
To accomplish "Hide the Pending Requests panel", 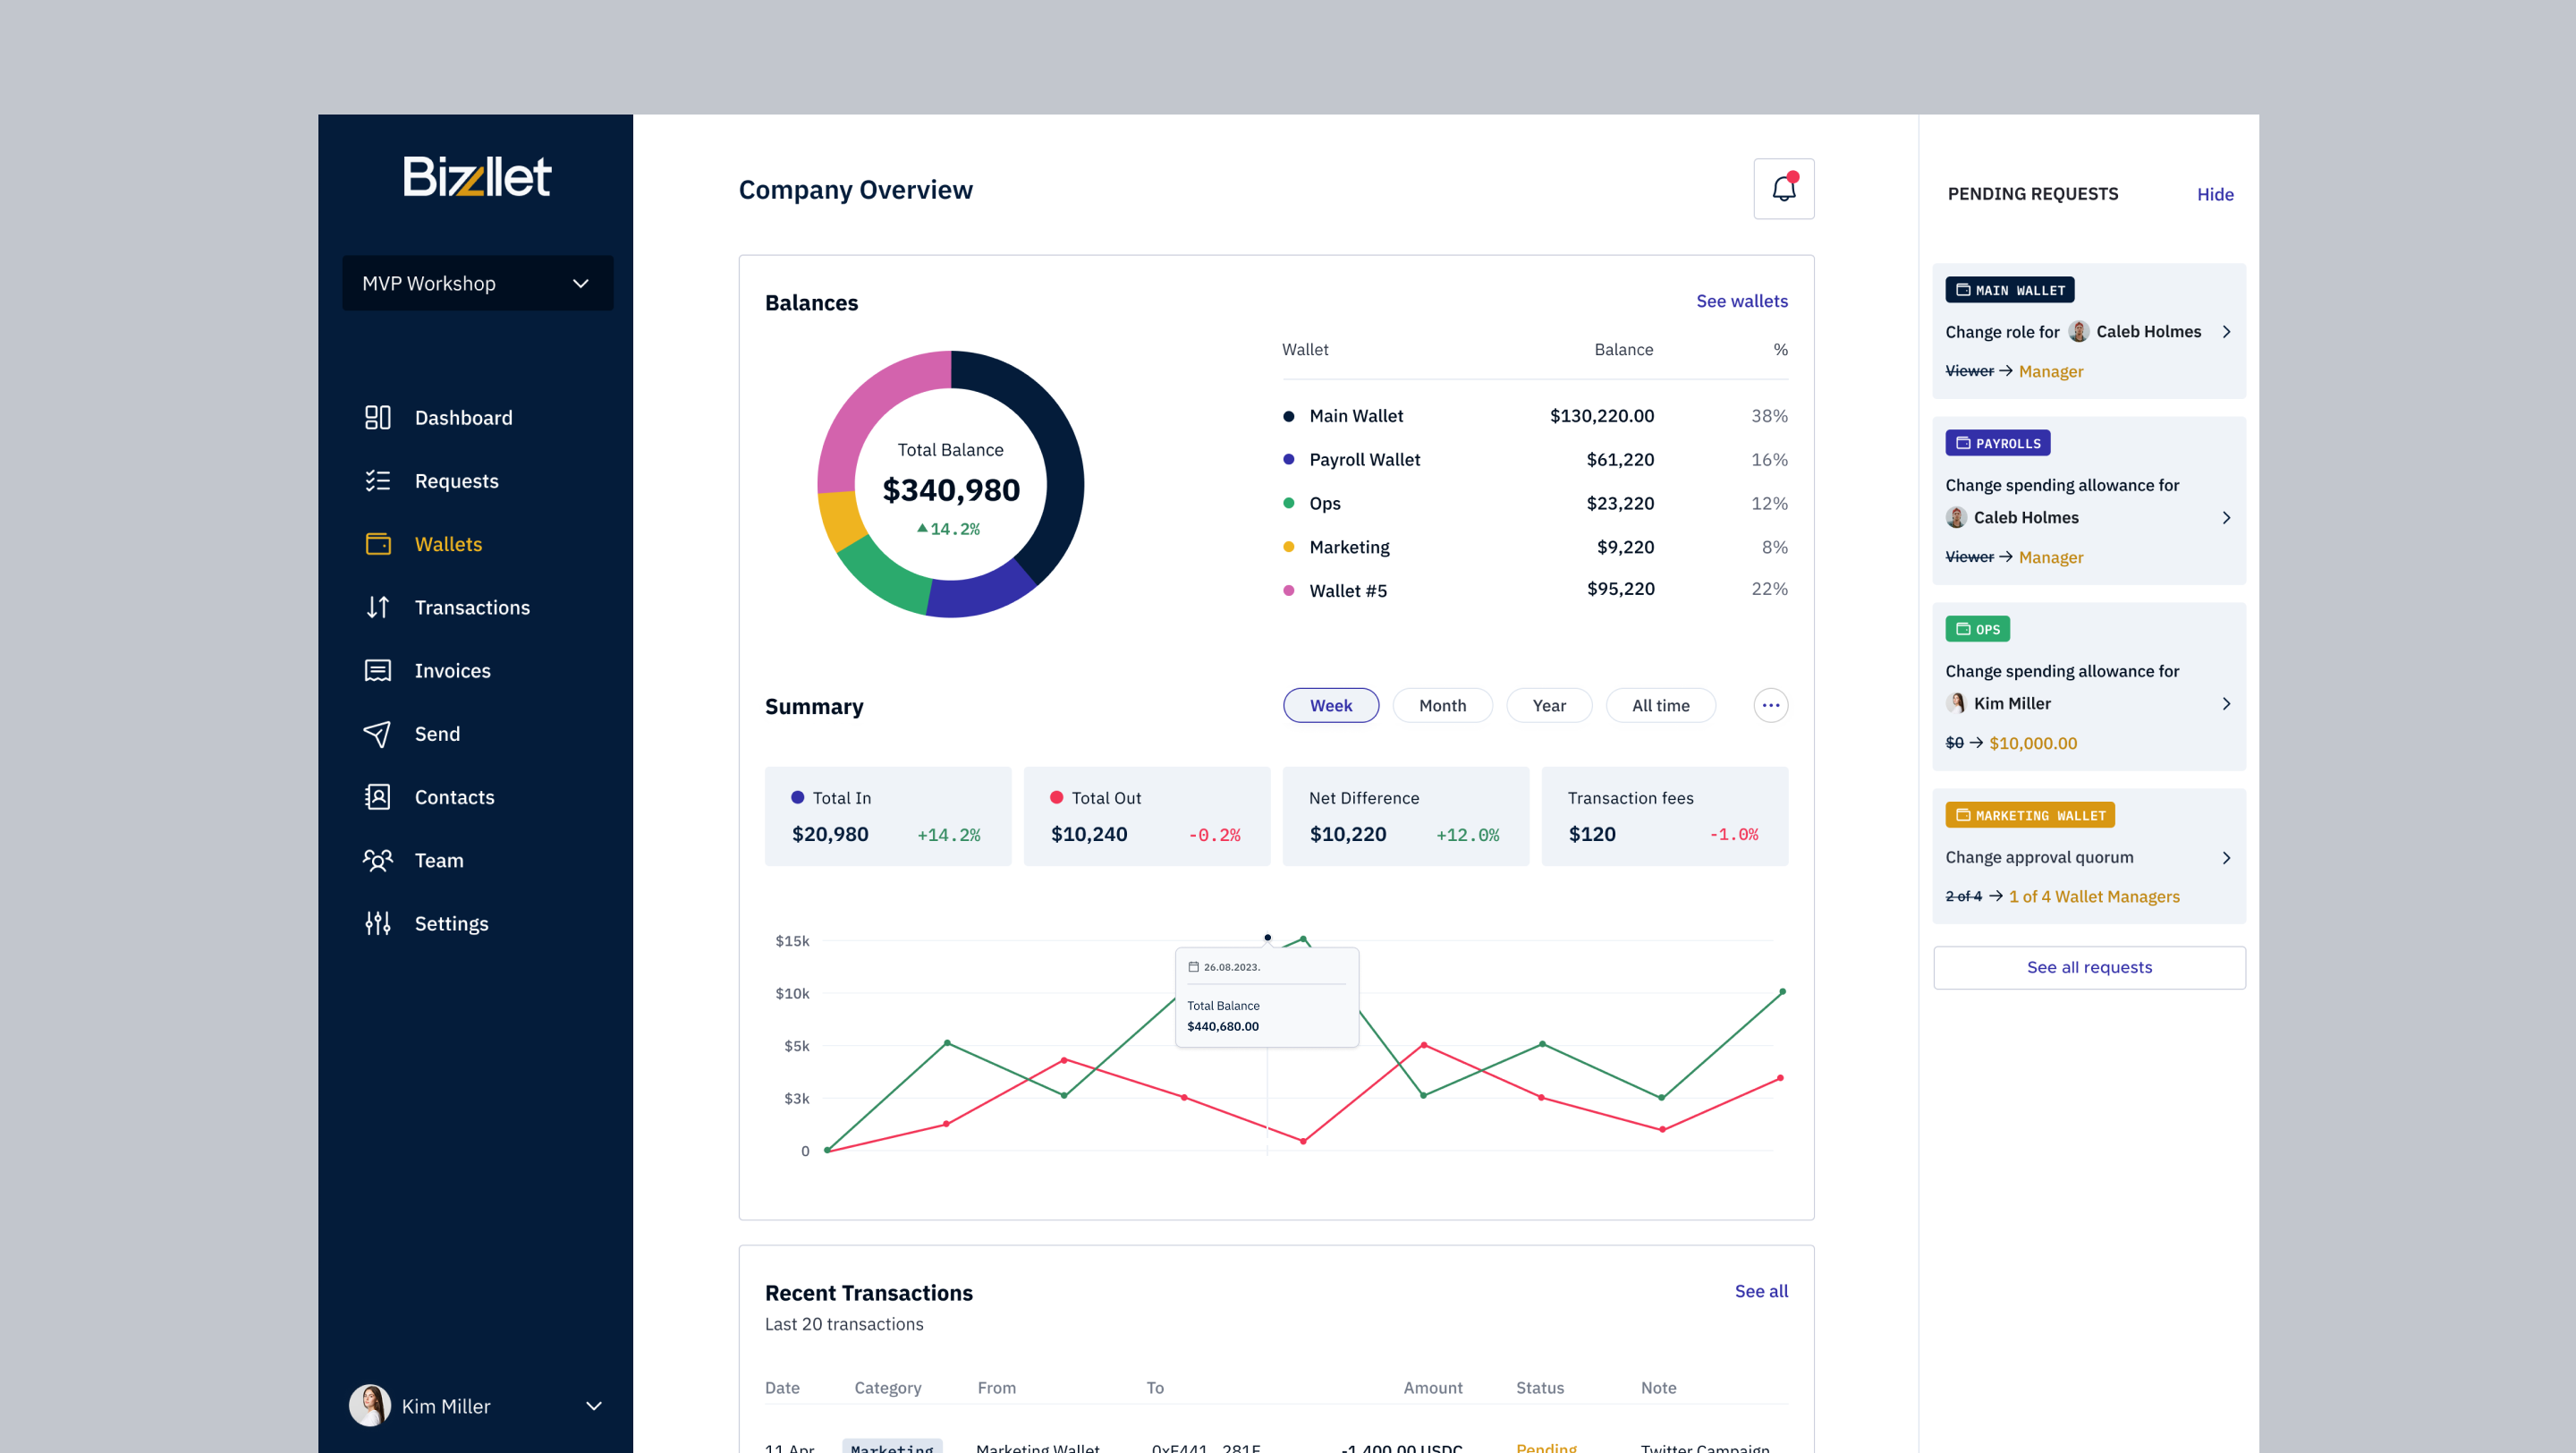I will point(2214,194).
